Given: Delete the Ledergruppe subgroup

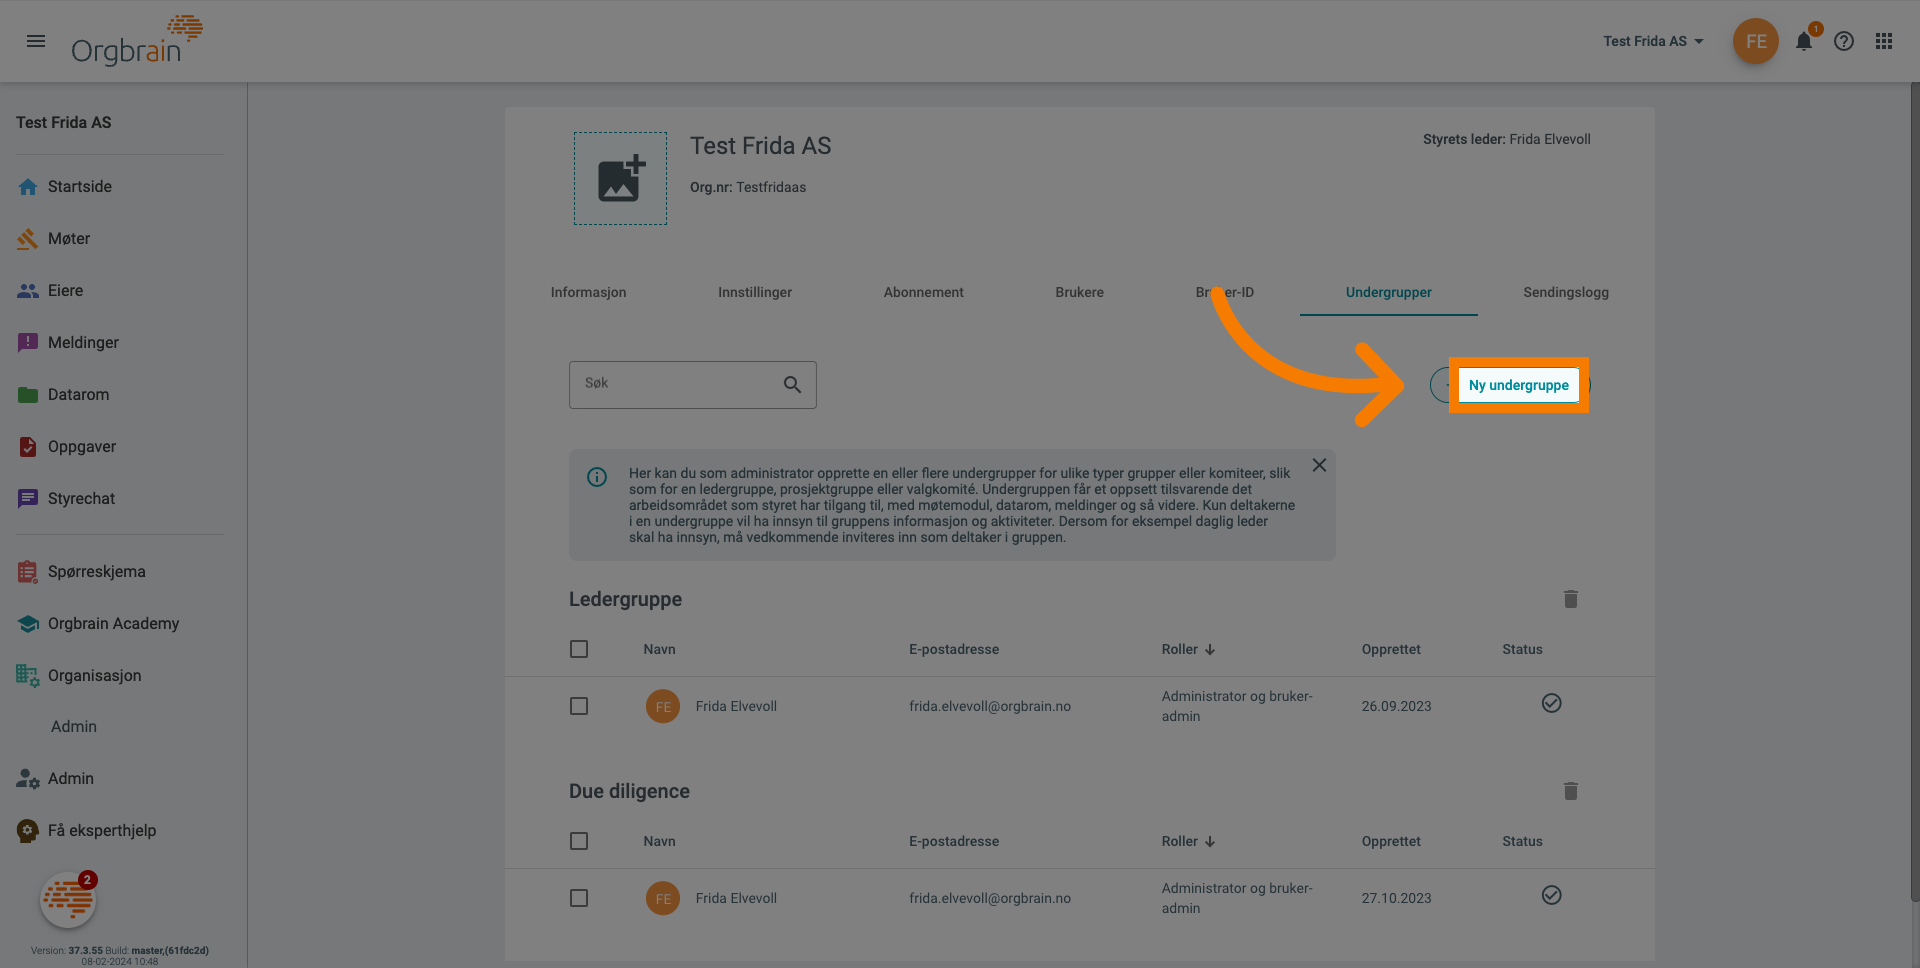Looking at the screenshot, I should click(x=1570, y=599).
